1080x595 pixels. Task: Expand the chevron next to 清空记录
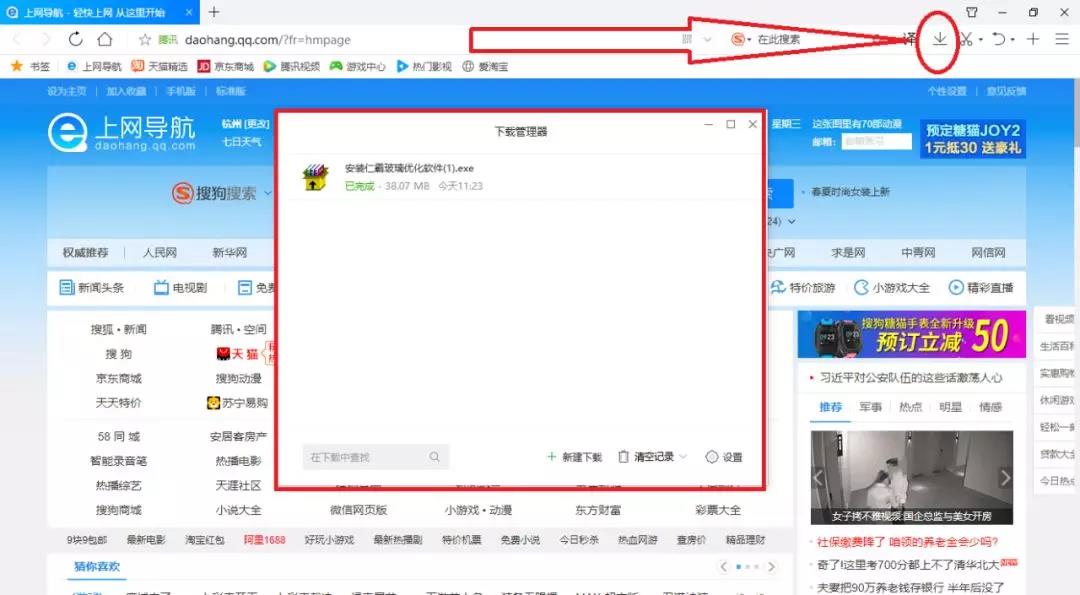point(683,457)
